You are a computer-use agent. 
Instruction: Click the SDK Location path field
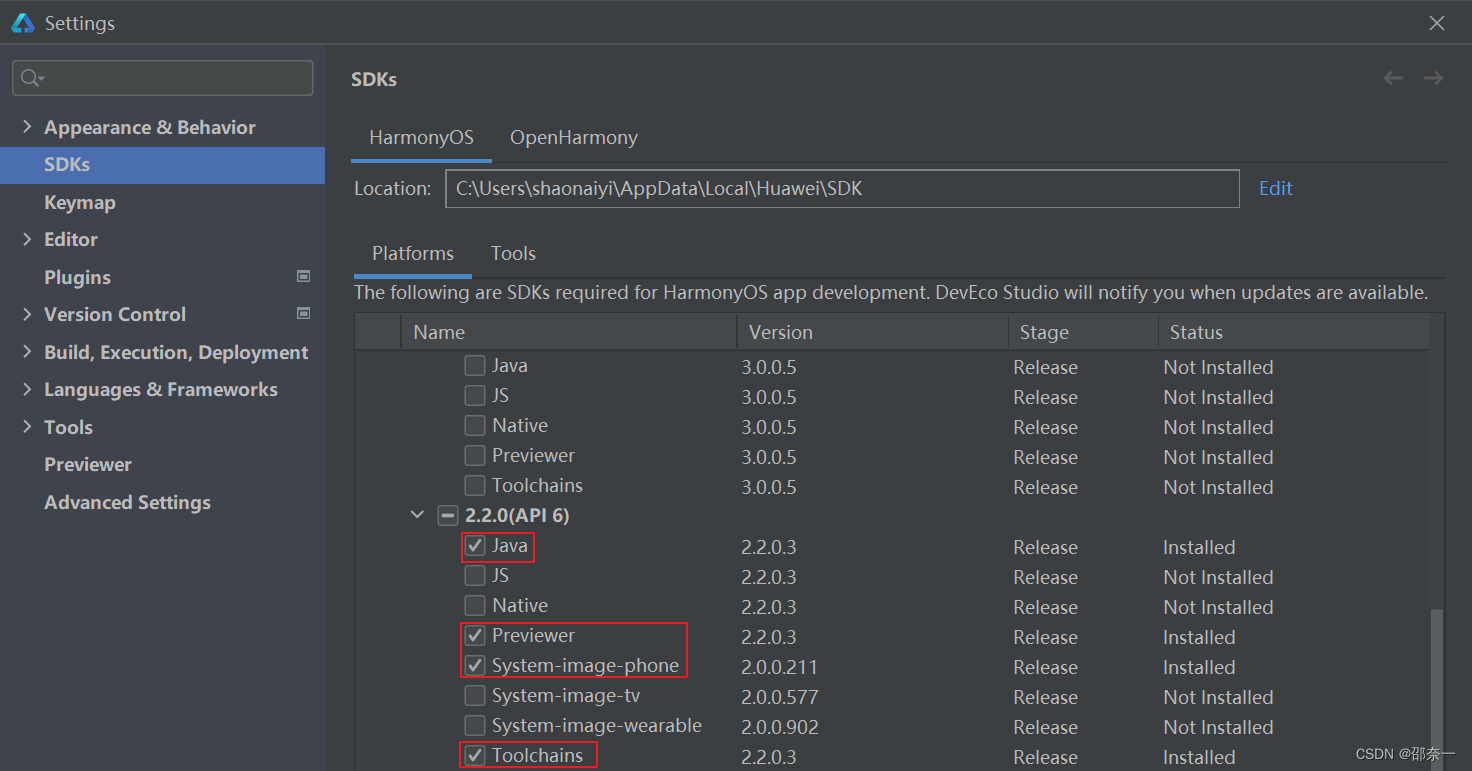(x=842, y=188)
